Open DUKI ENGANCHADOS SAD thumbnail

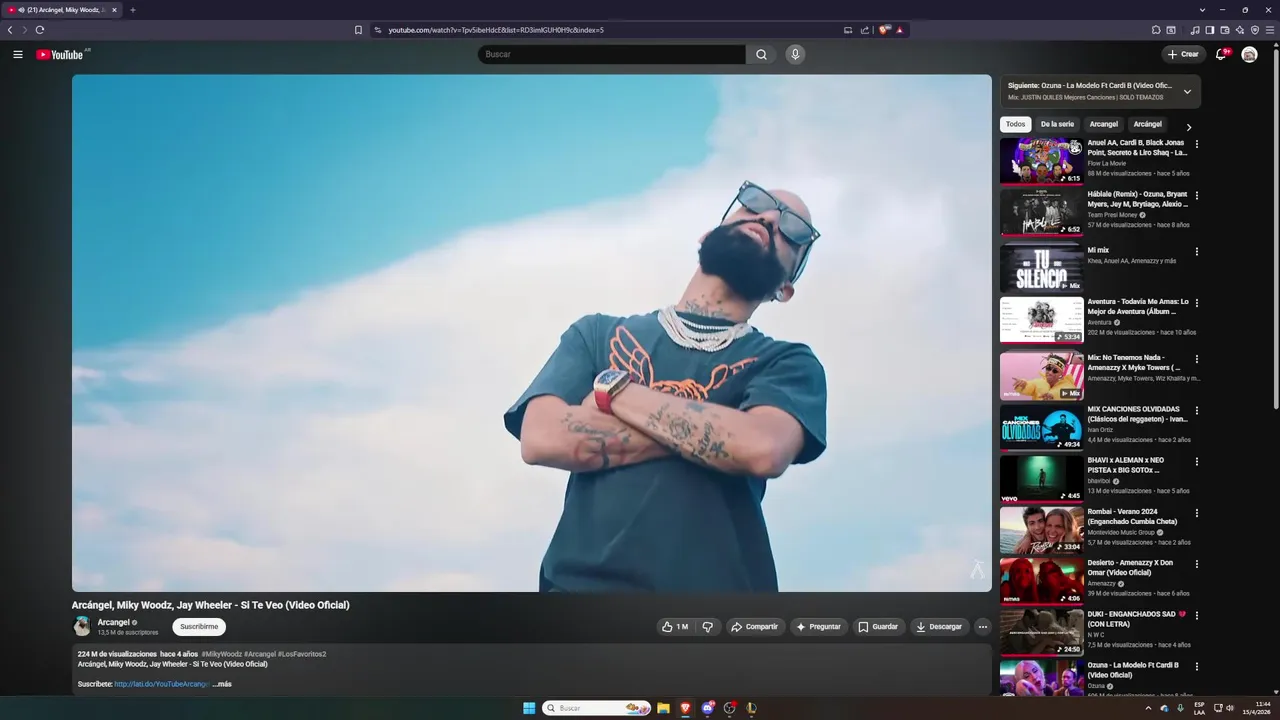(1041, 632)
